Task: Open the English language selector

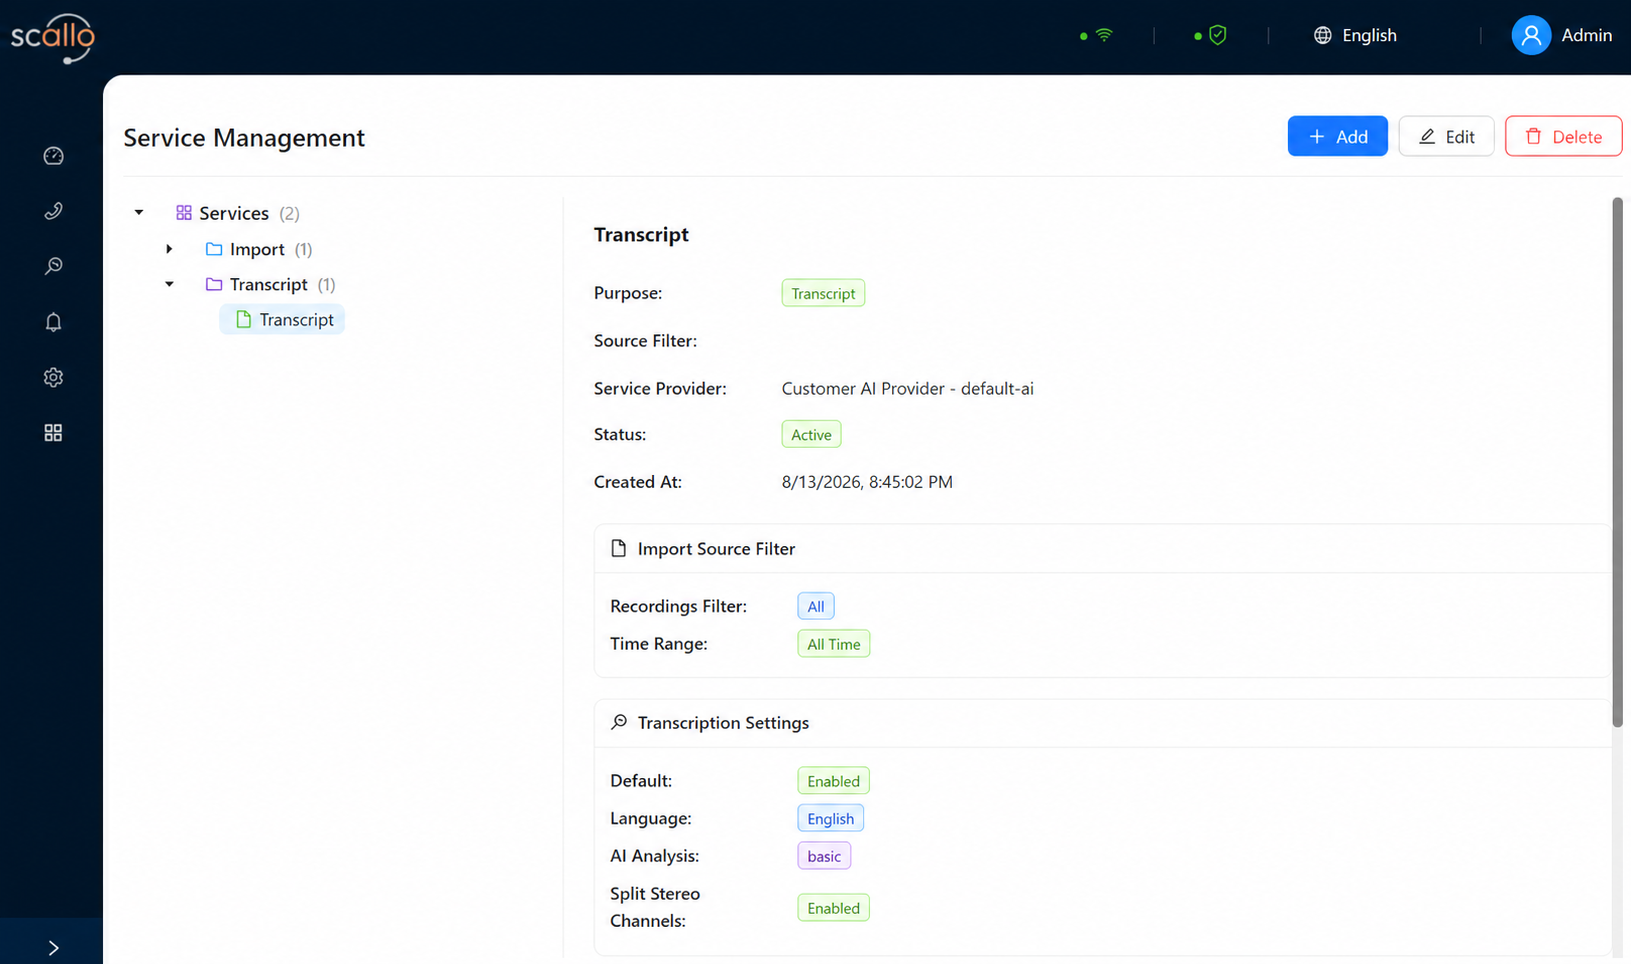Action: [x=1355, y=35]
